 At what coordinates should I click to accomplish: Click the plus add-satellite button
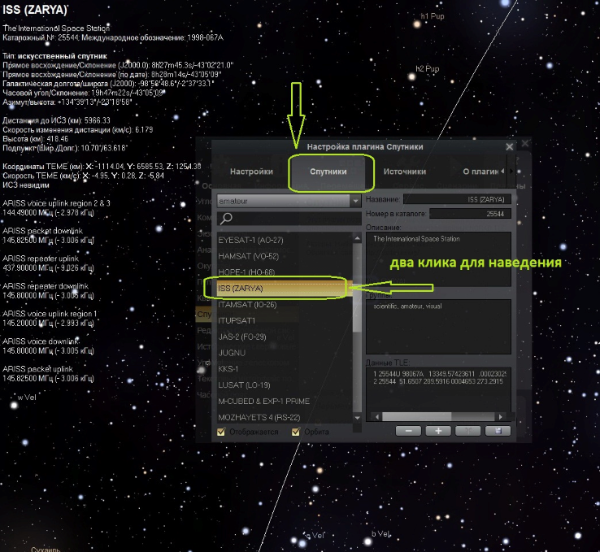click(x=438, y=431)
